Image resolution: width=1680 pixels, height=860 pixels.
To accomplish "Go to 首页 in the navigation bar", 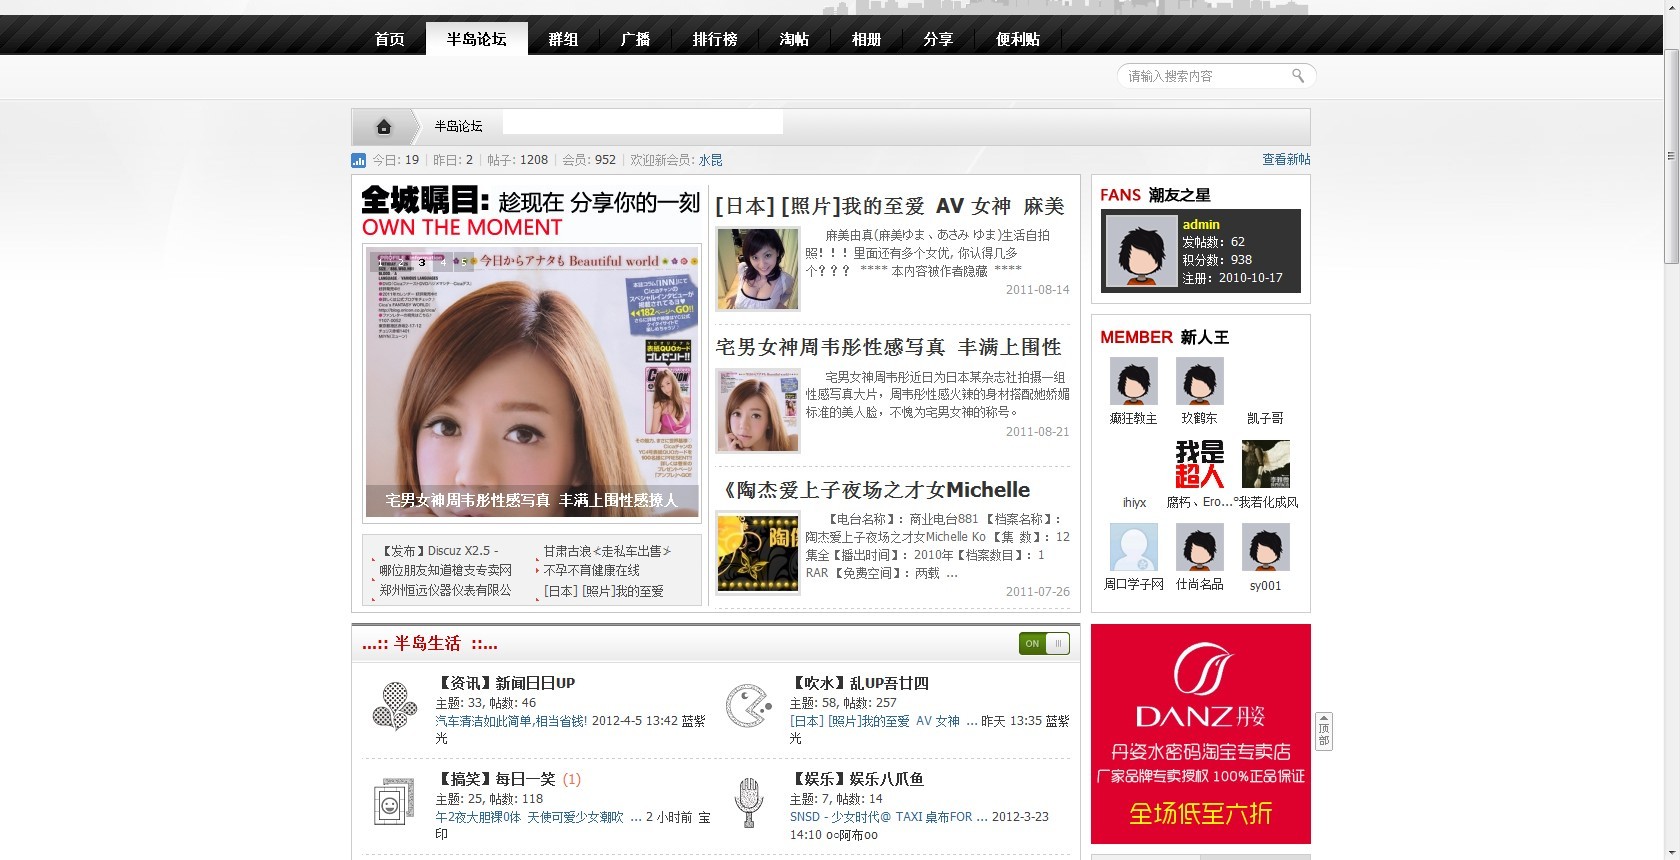I will click(390, 39).
